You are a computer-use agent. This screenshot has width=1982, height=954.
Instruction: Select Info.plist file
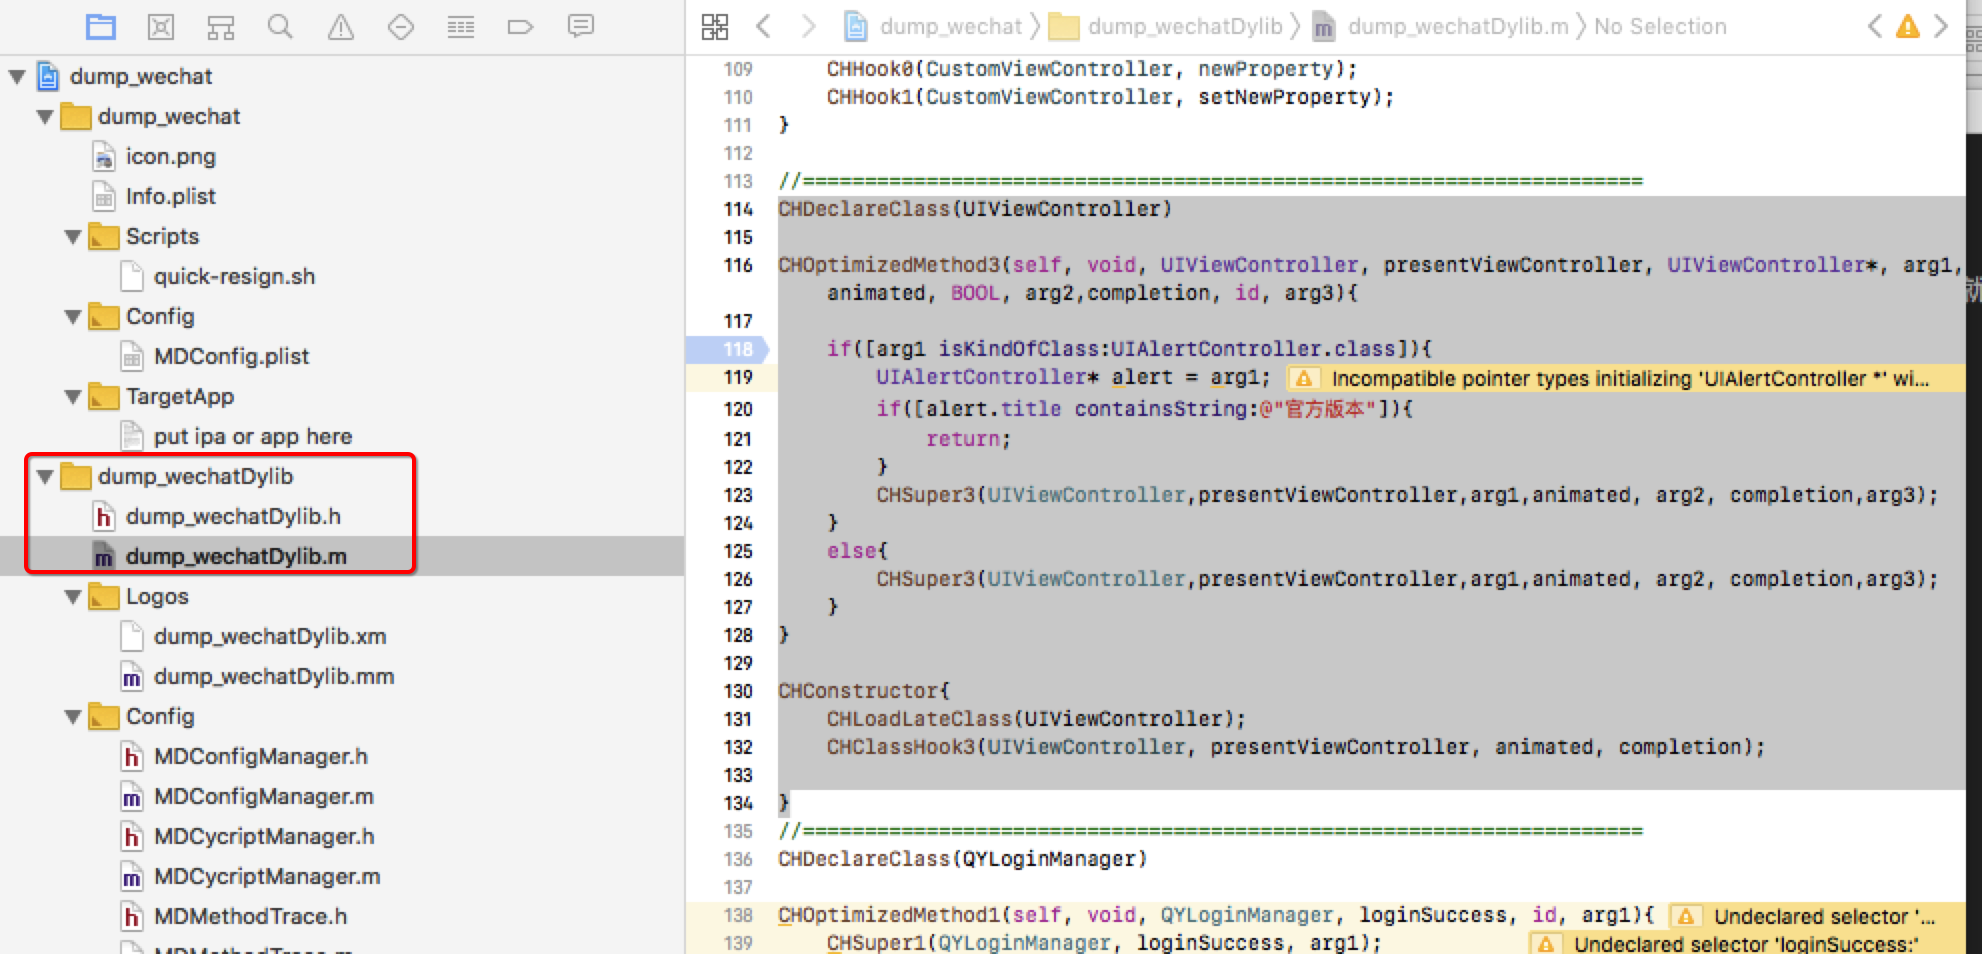pos(170,197)
